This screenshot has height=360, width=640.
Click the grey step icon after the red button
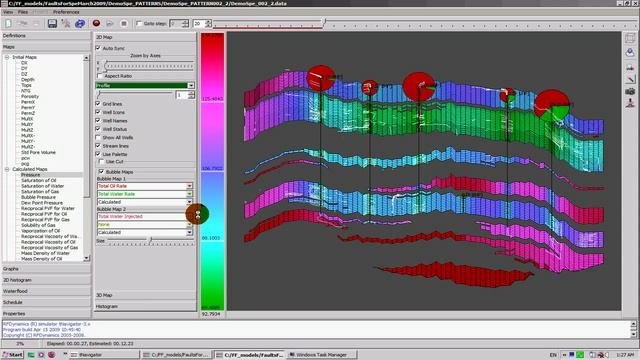[110, 23]
